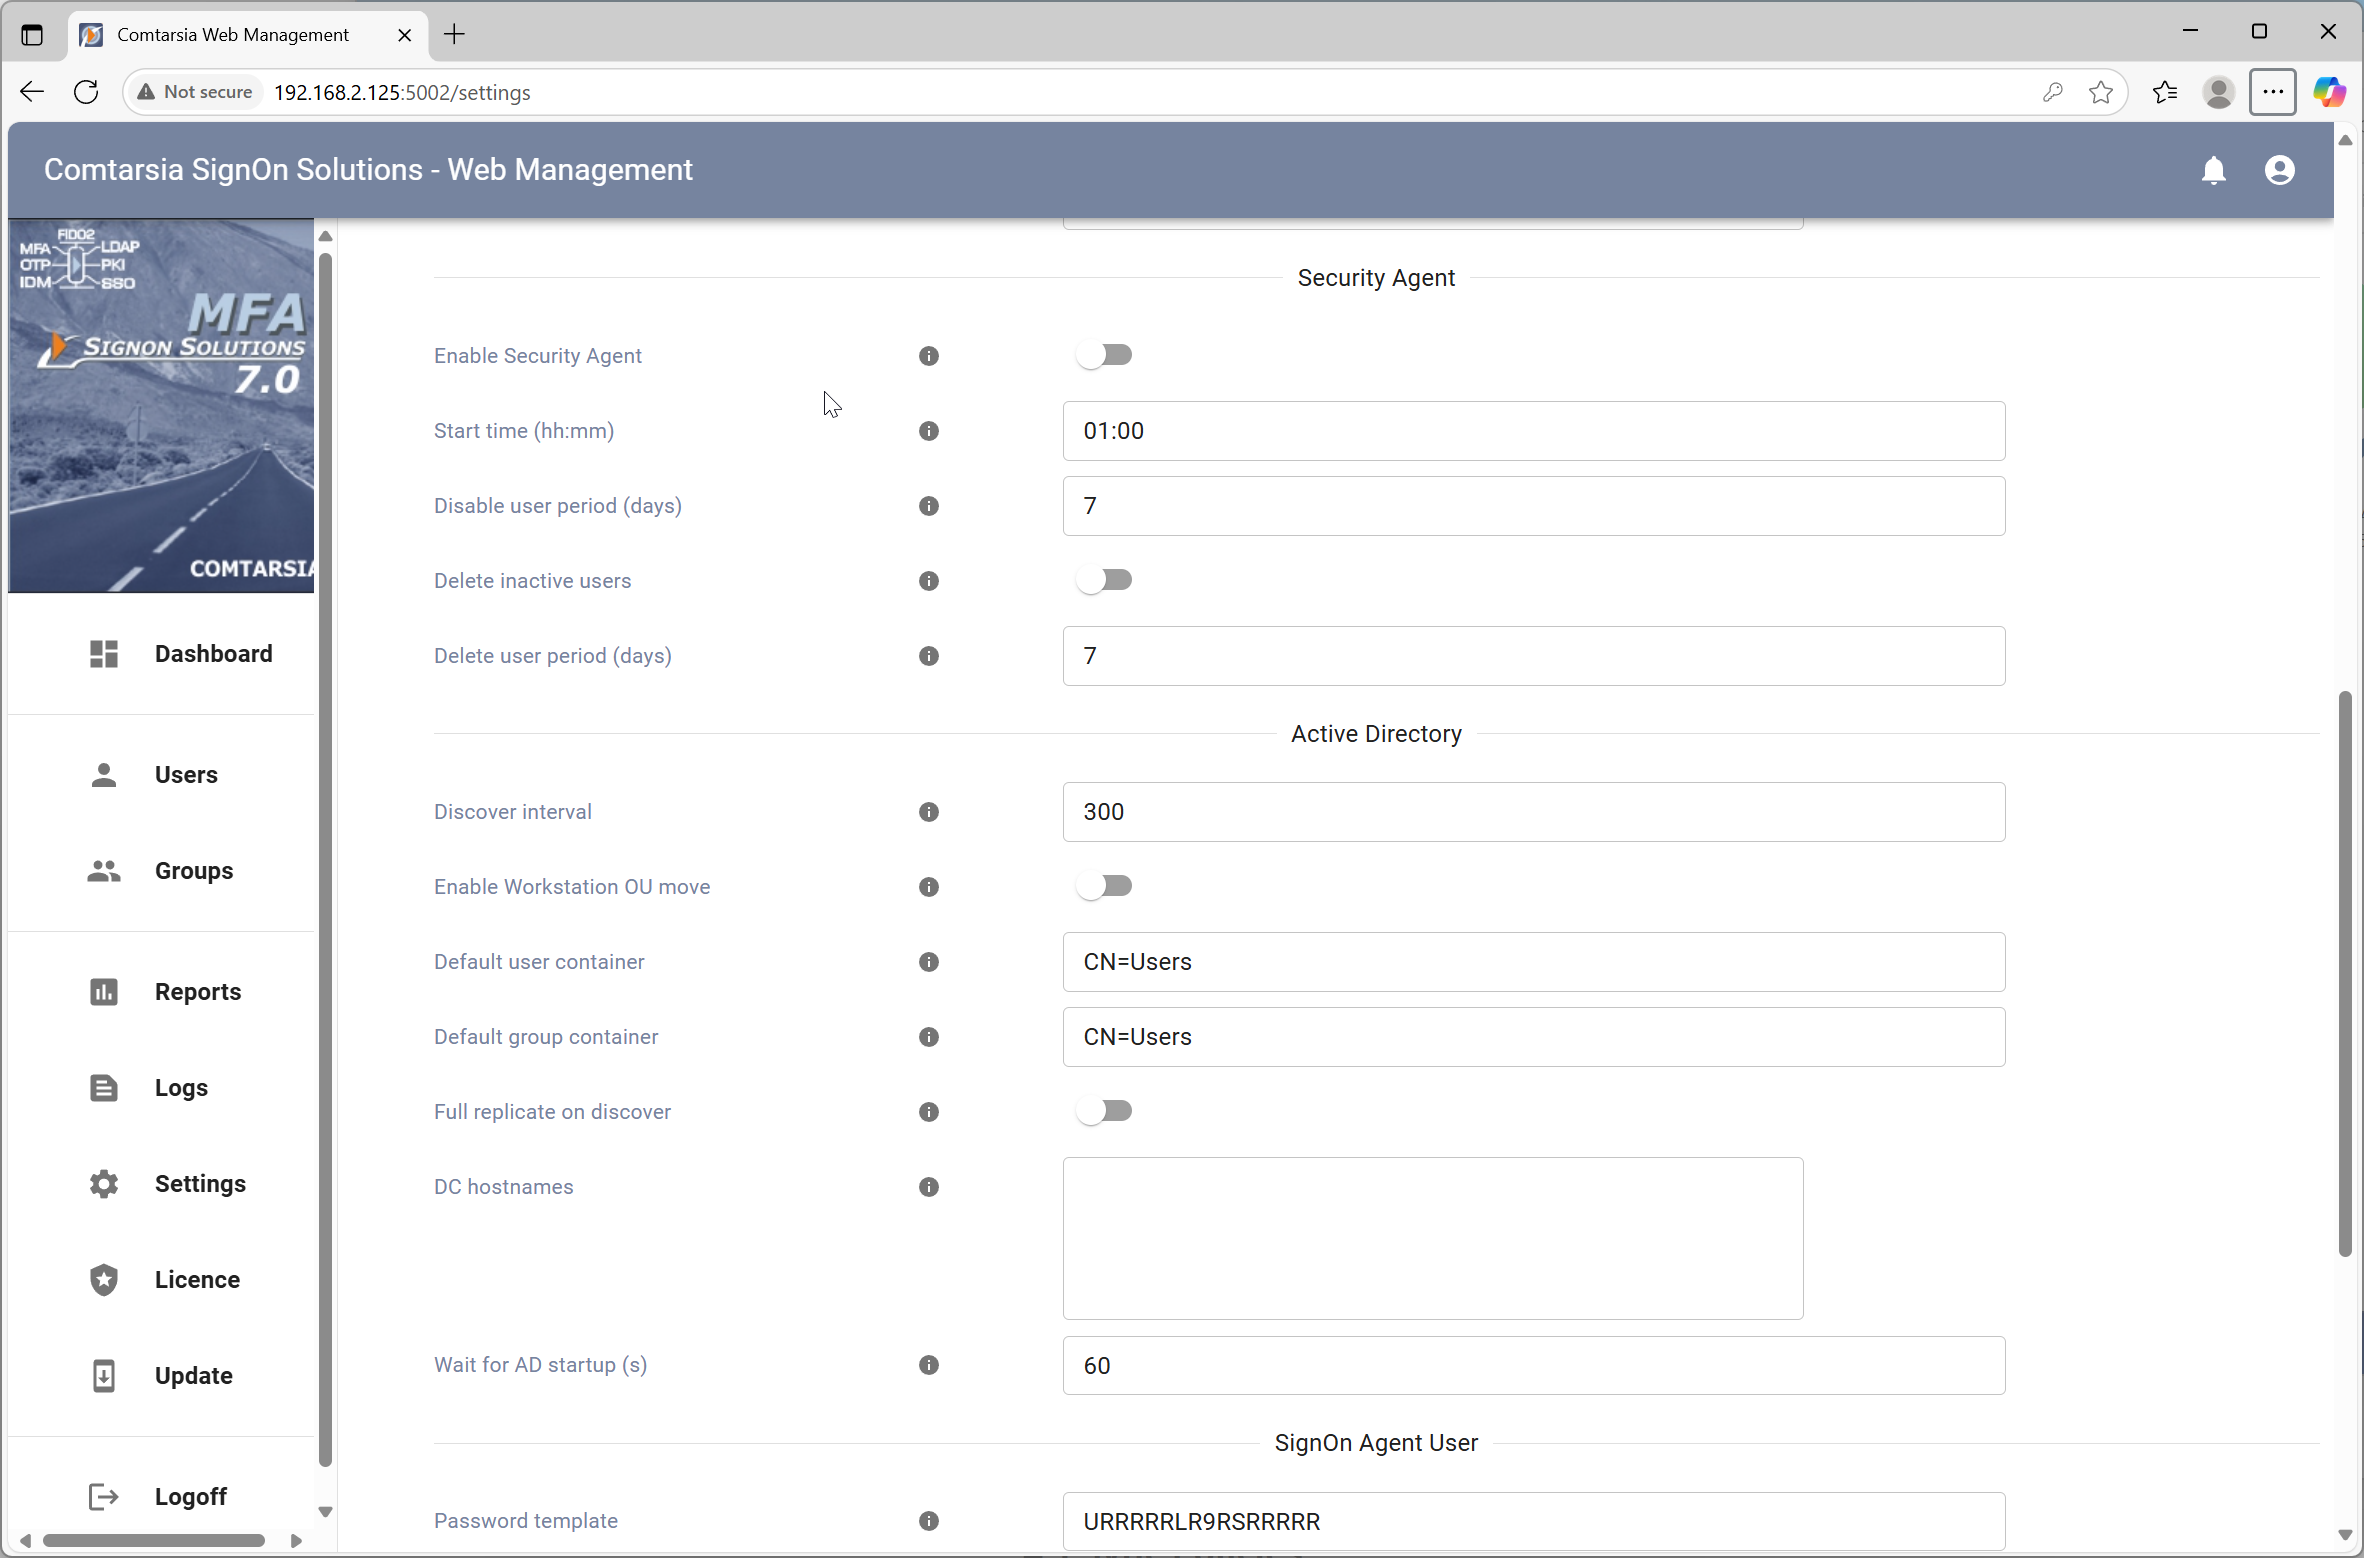
Task: Toggle Full replicate on discover switch
Action: (x=1104, y=1111)
